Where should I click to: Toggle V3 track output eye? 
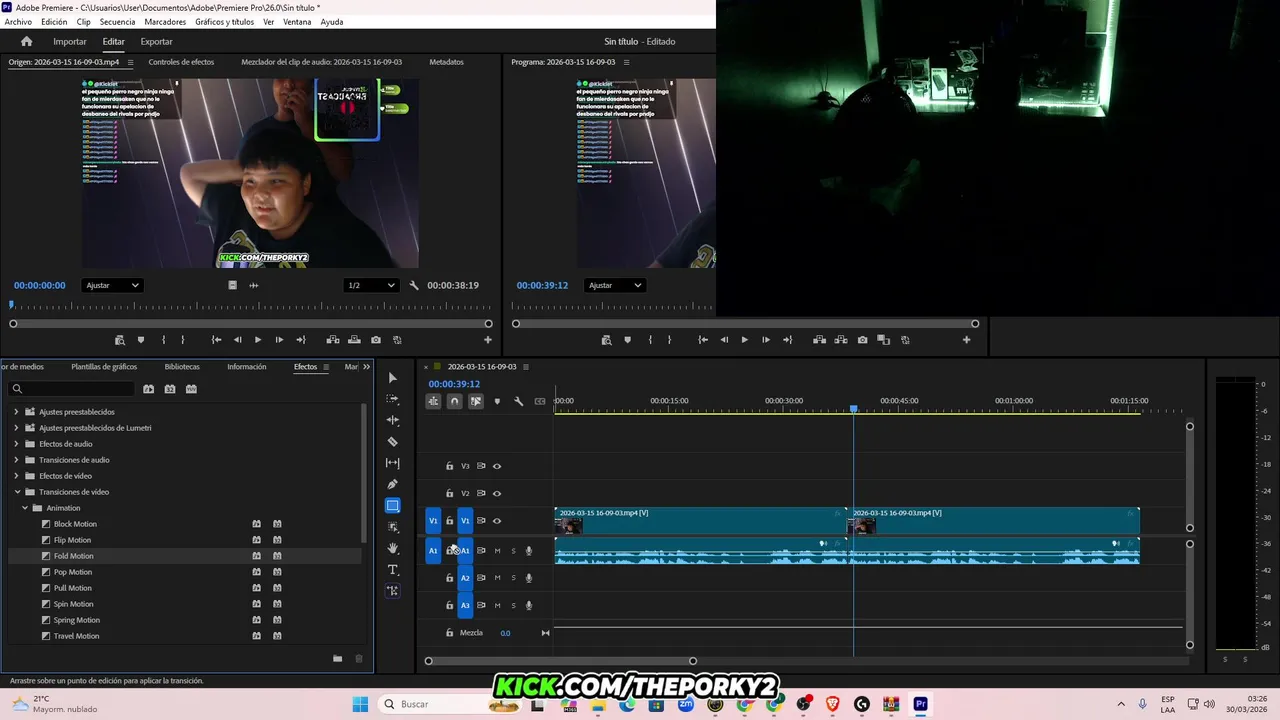point(497,466)
